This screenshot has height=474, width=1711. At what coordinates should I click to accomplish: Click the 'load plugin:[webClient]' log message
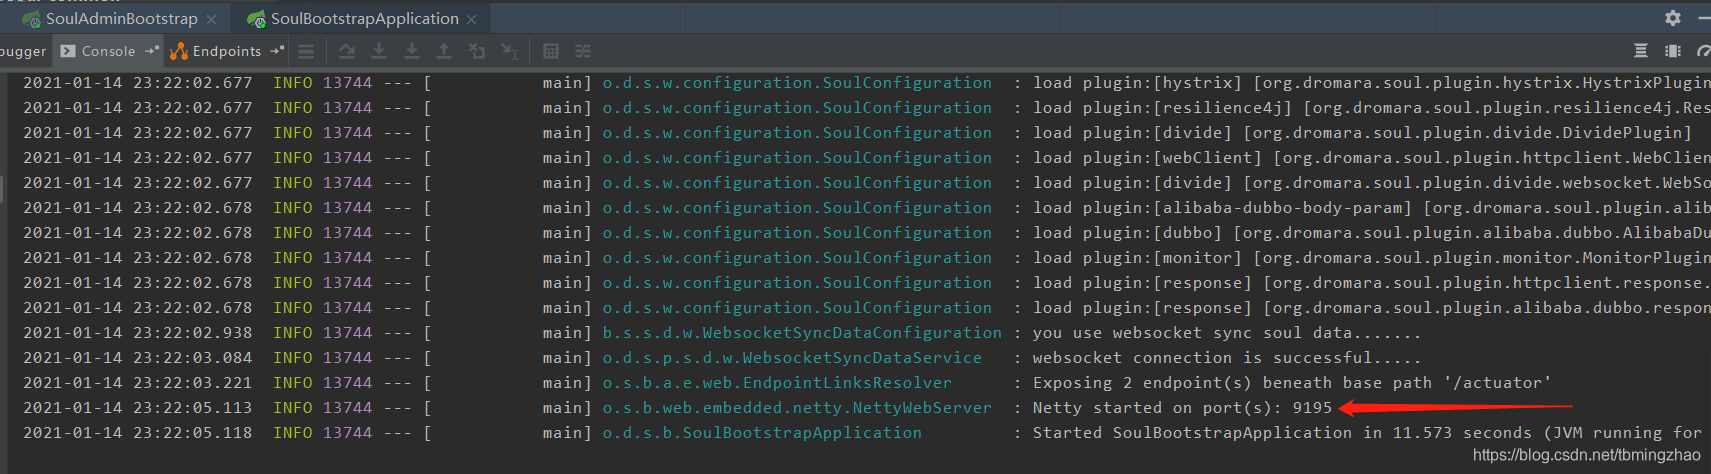[1371, 158]
